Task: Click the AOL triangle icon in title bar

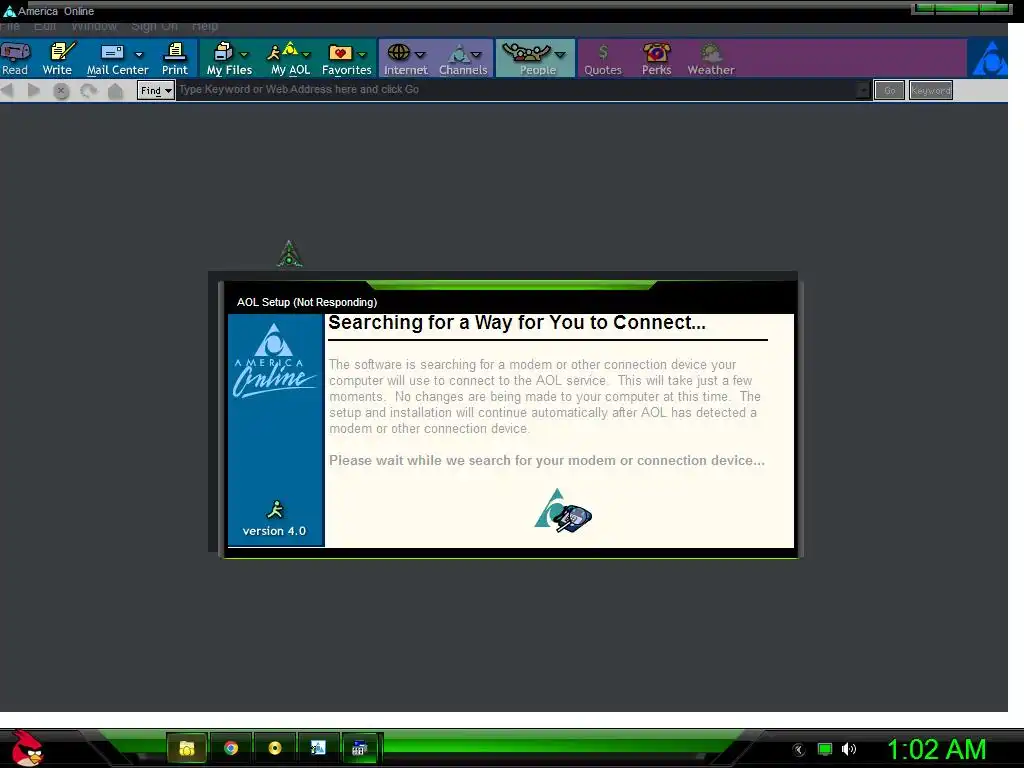Action: [9, 11]
